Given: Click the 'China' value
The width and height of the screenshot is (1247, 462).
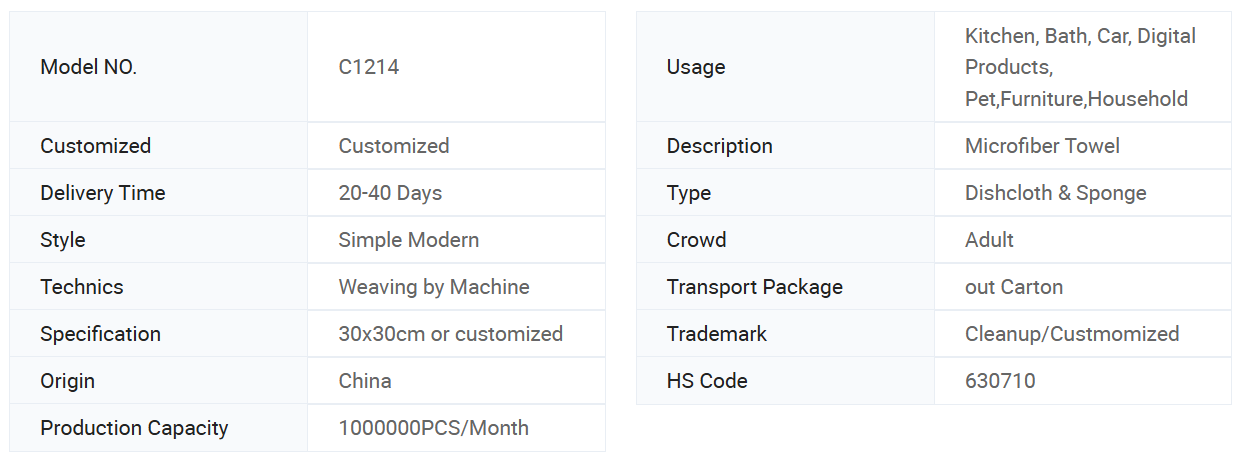Looking at the screenshot, I should [365, 381].
